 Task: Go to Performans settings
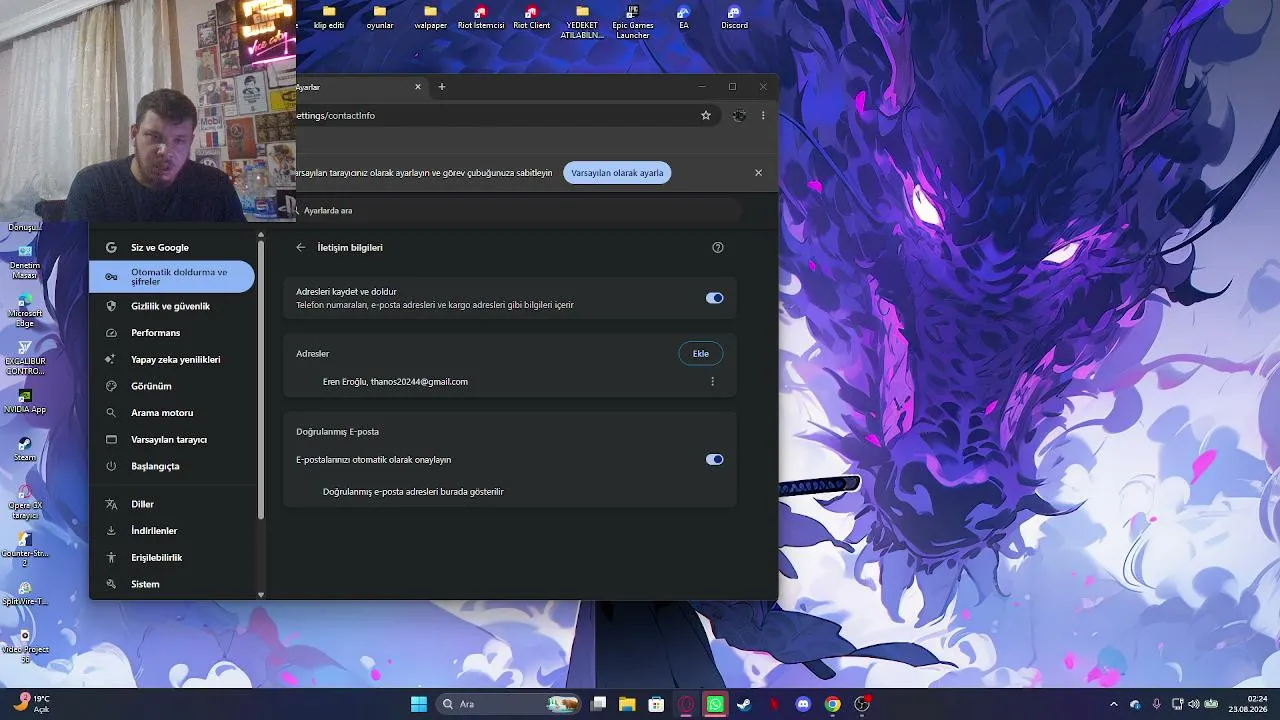(172, 333)
